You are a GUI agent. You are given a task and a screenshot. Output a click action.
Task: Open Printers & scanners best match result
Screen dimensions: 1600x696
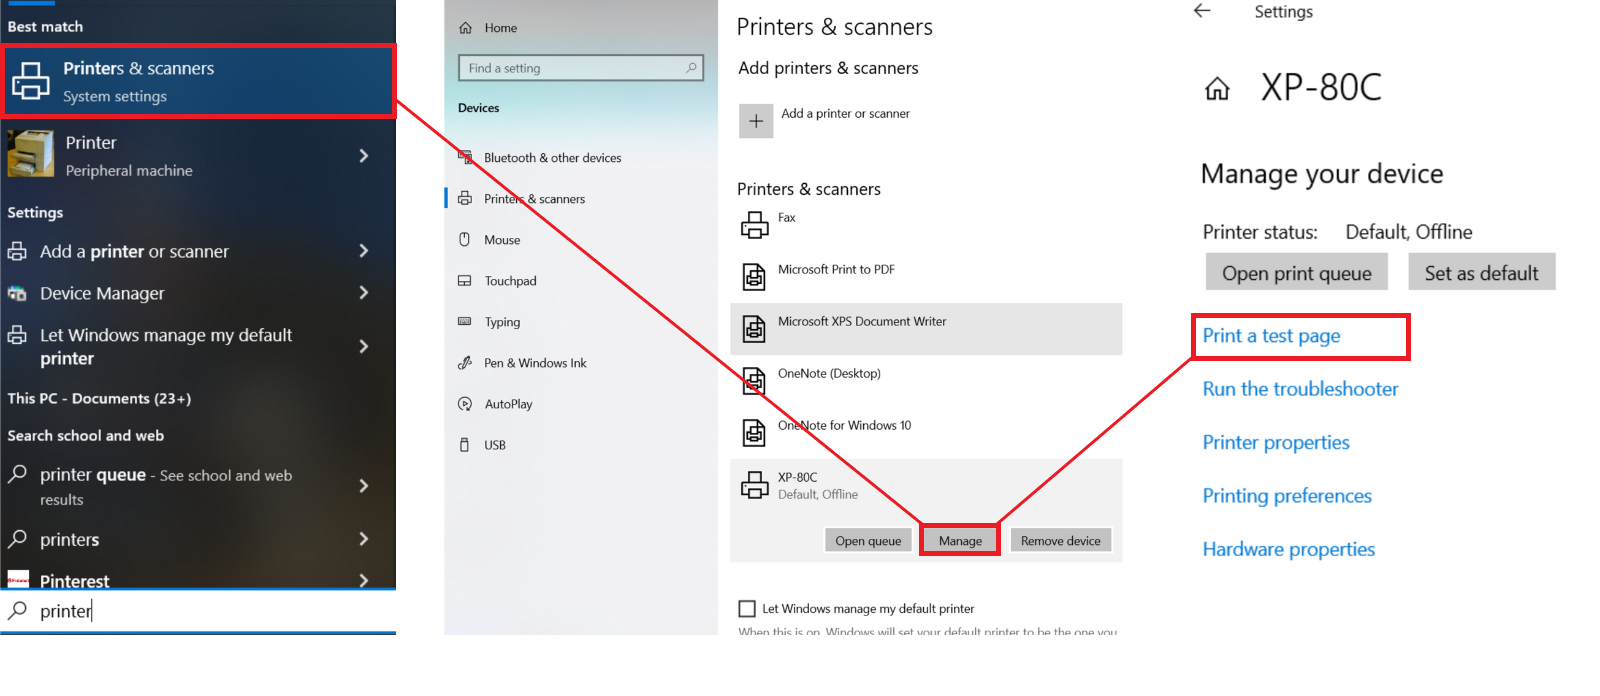[198, 81]
